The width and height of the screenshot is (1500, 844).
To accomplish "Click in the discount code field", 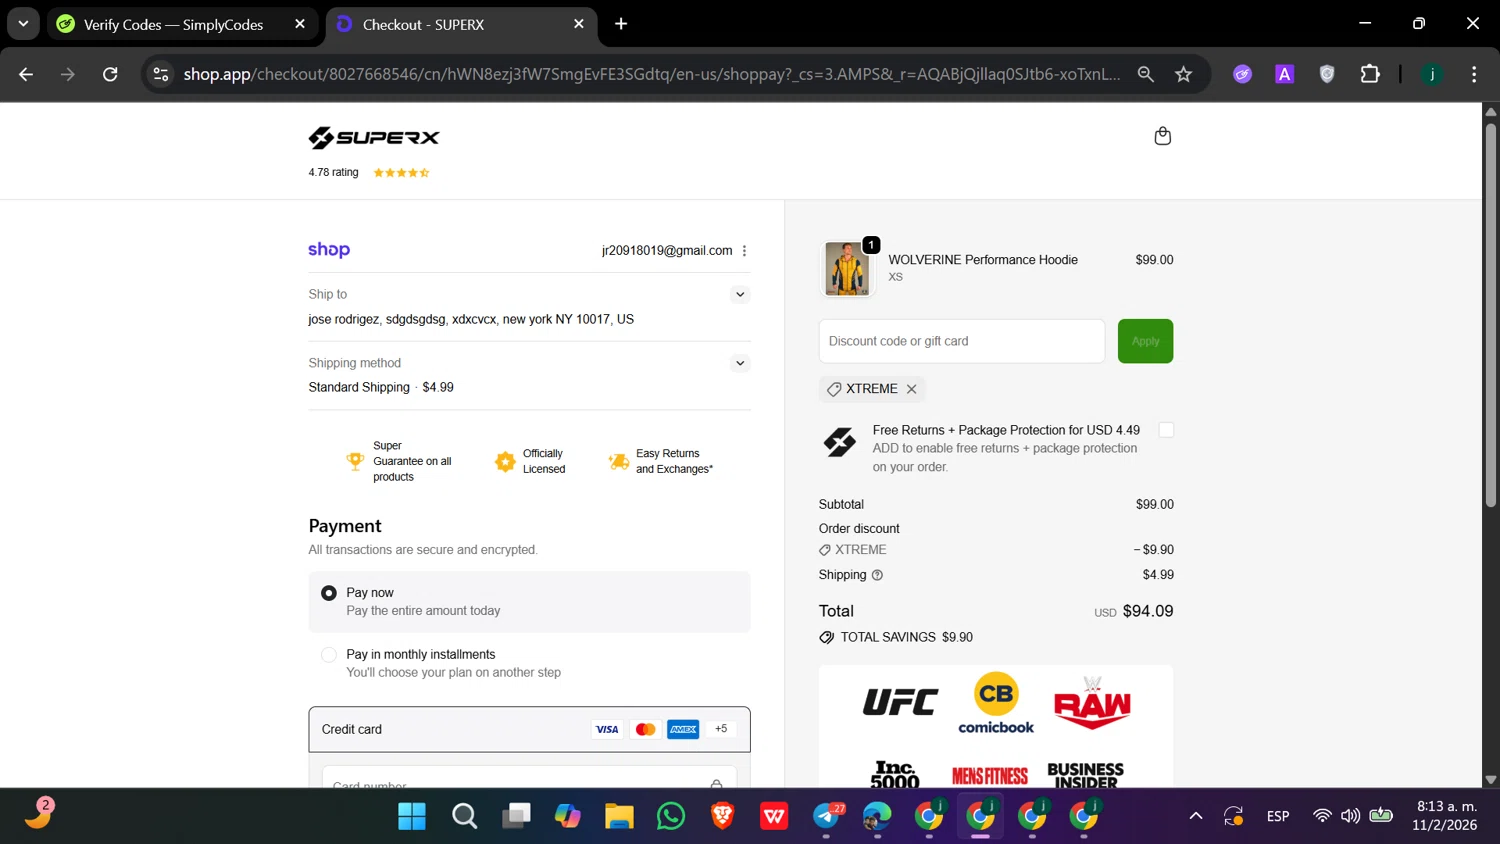I will click(x=962, y=341).
